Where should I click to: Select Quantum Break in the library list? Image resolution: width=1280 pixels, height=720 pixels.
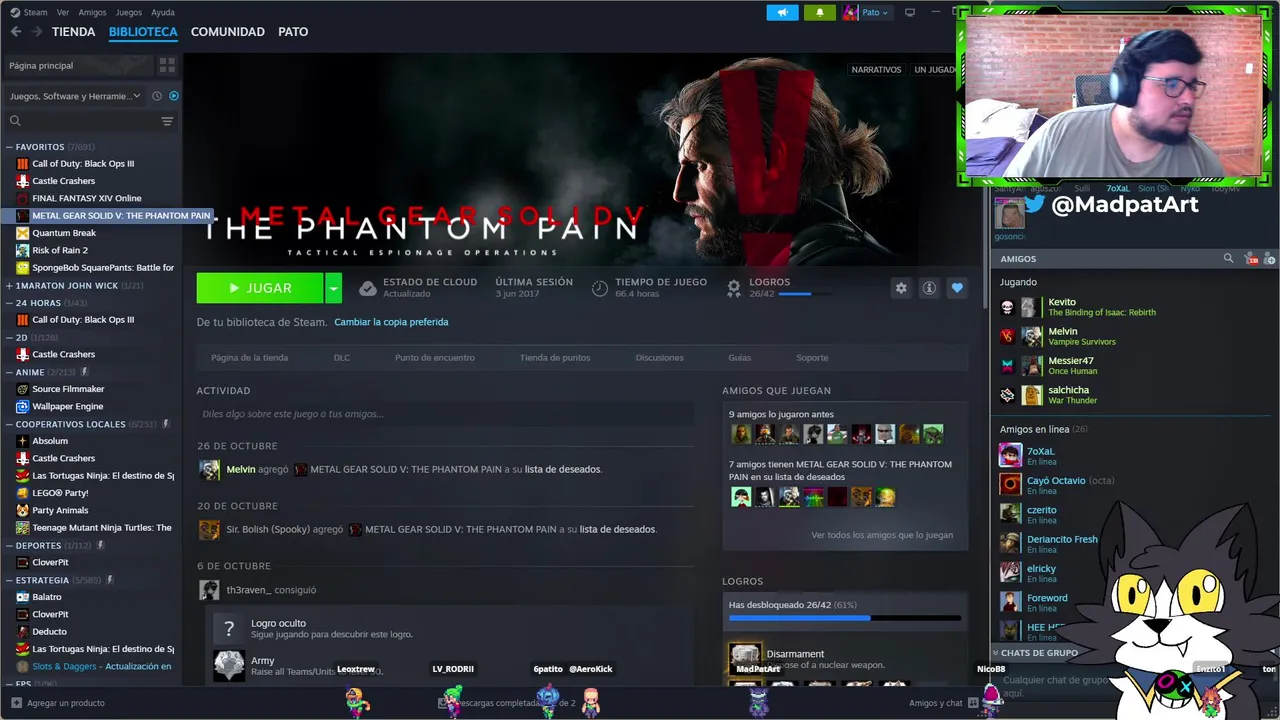tap(64, 233)
